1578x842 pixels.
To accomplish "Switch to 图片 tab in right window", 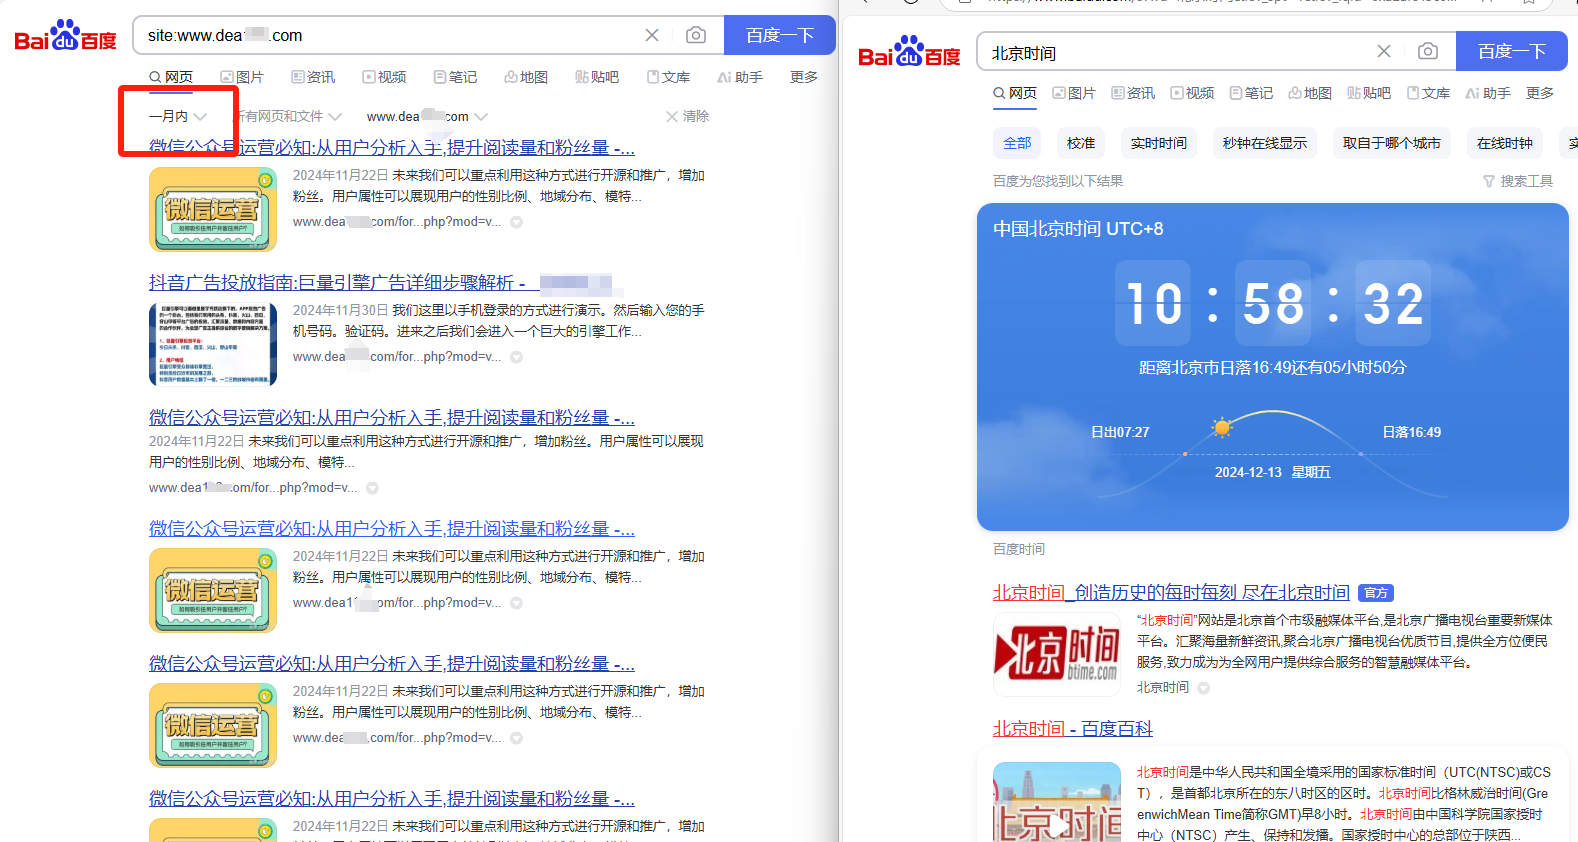I will point(1074,93).
